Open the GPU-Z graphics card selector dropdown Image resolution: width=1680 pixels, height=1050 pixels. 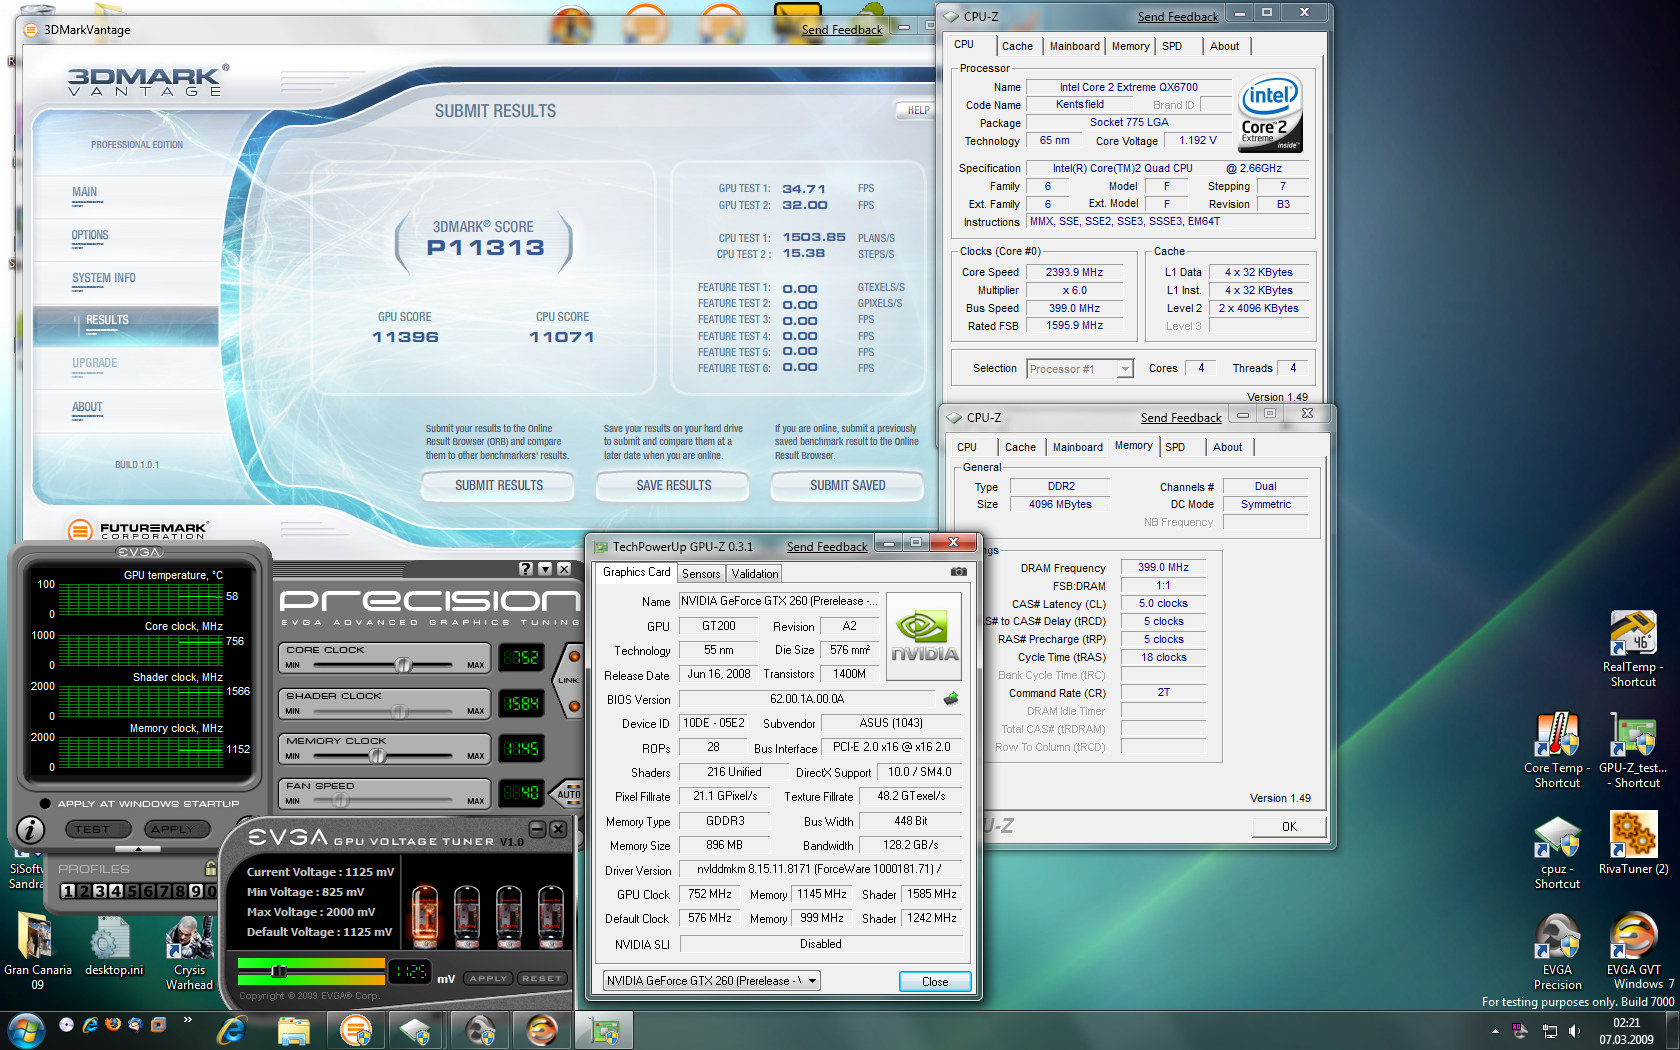click(x=812, y=981)
